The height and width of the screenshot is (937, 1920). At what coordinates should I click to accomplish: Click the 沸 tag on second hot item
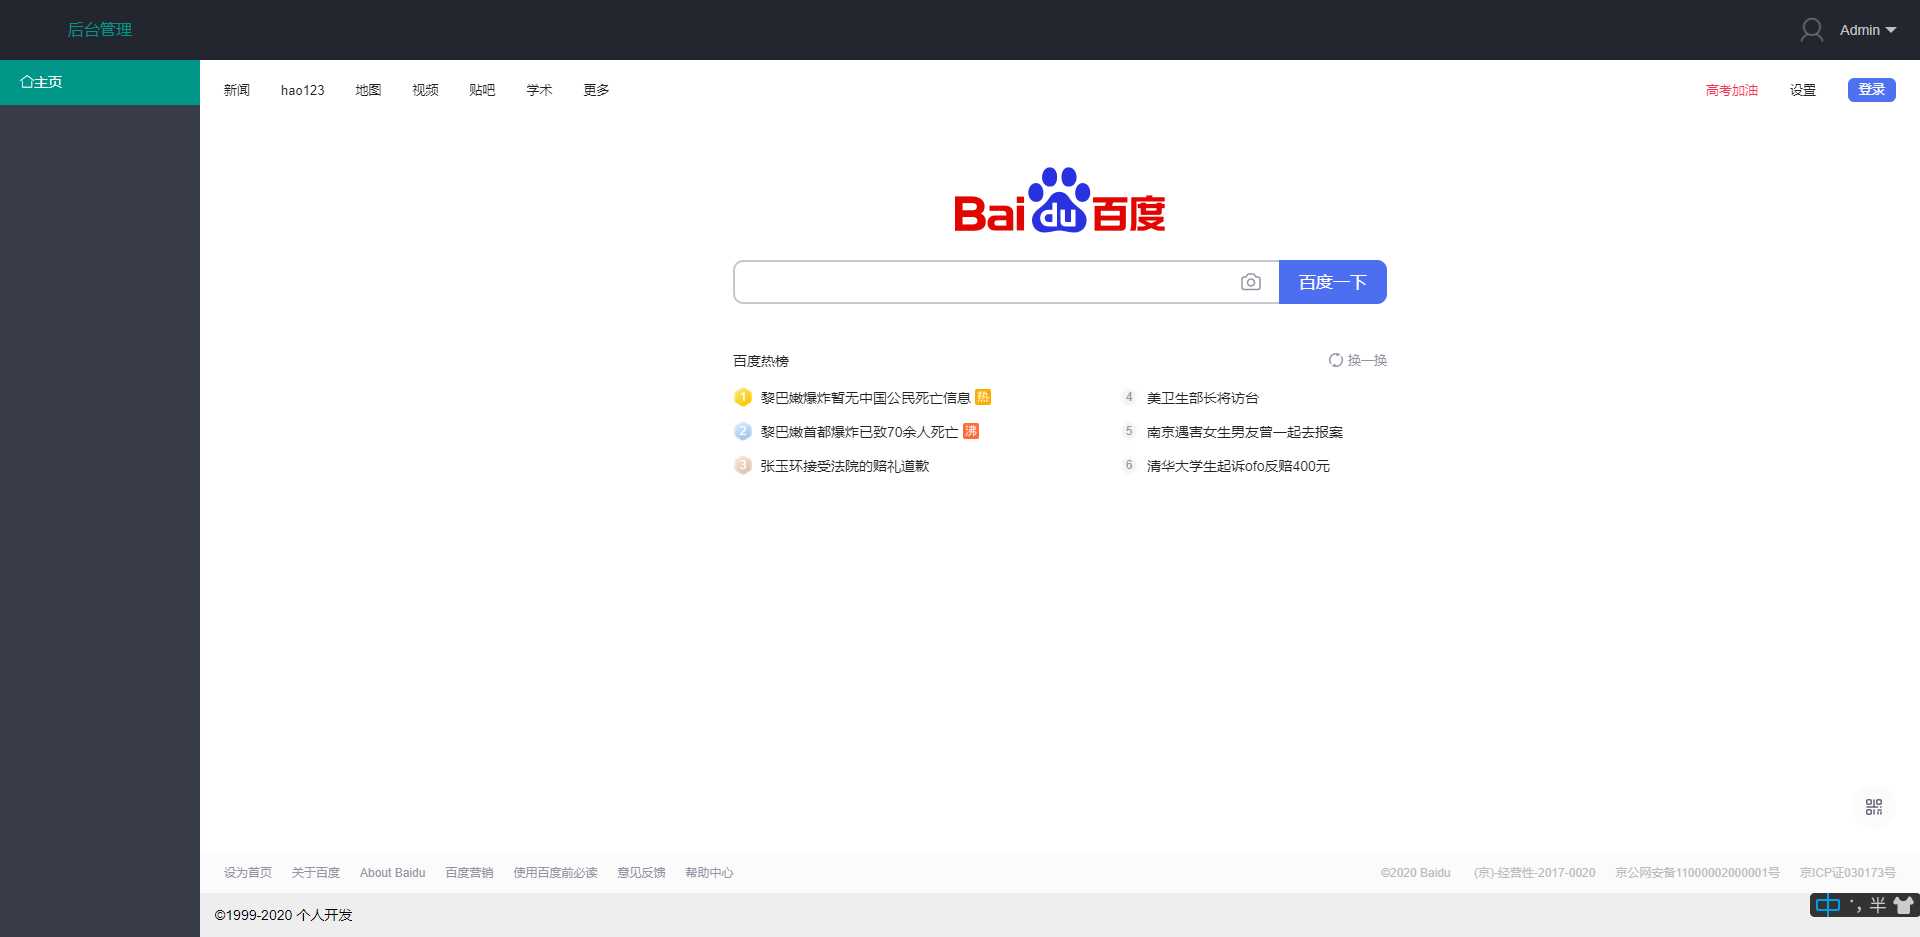971,431
